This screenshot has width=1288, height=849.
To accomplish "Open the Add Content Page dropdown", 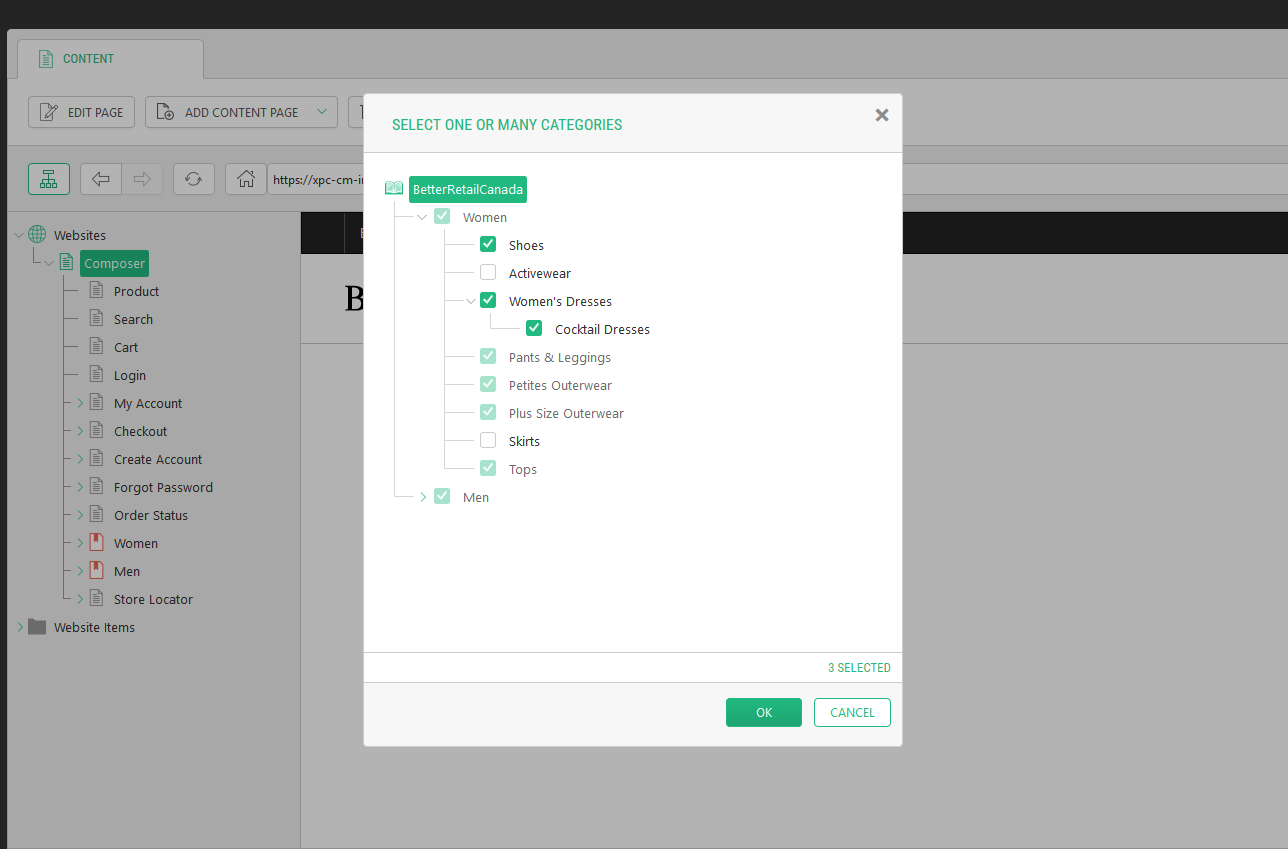I will pyautogui.click(x=320, y=111).
